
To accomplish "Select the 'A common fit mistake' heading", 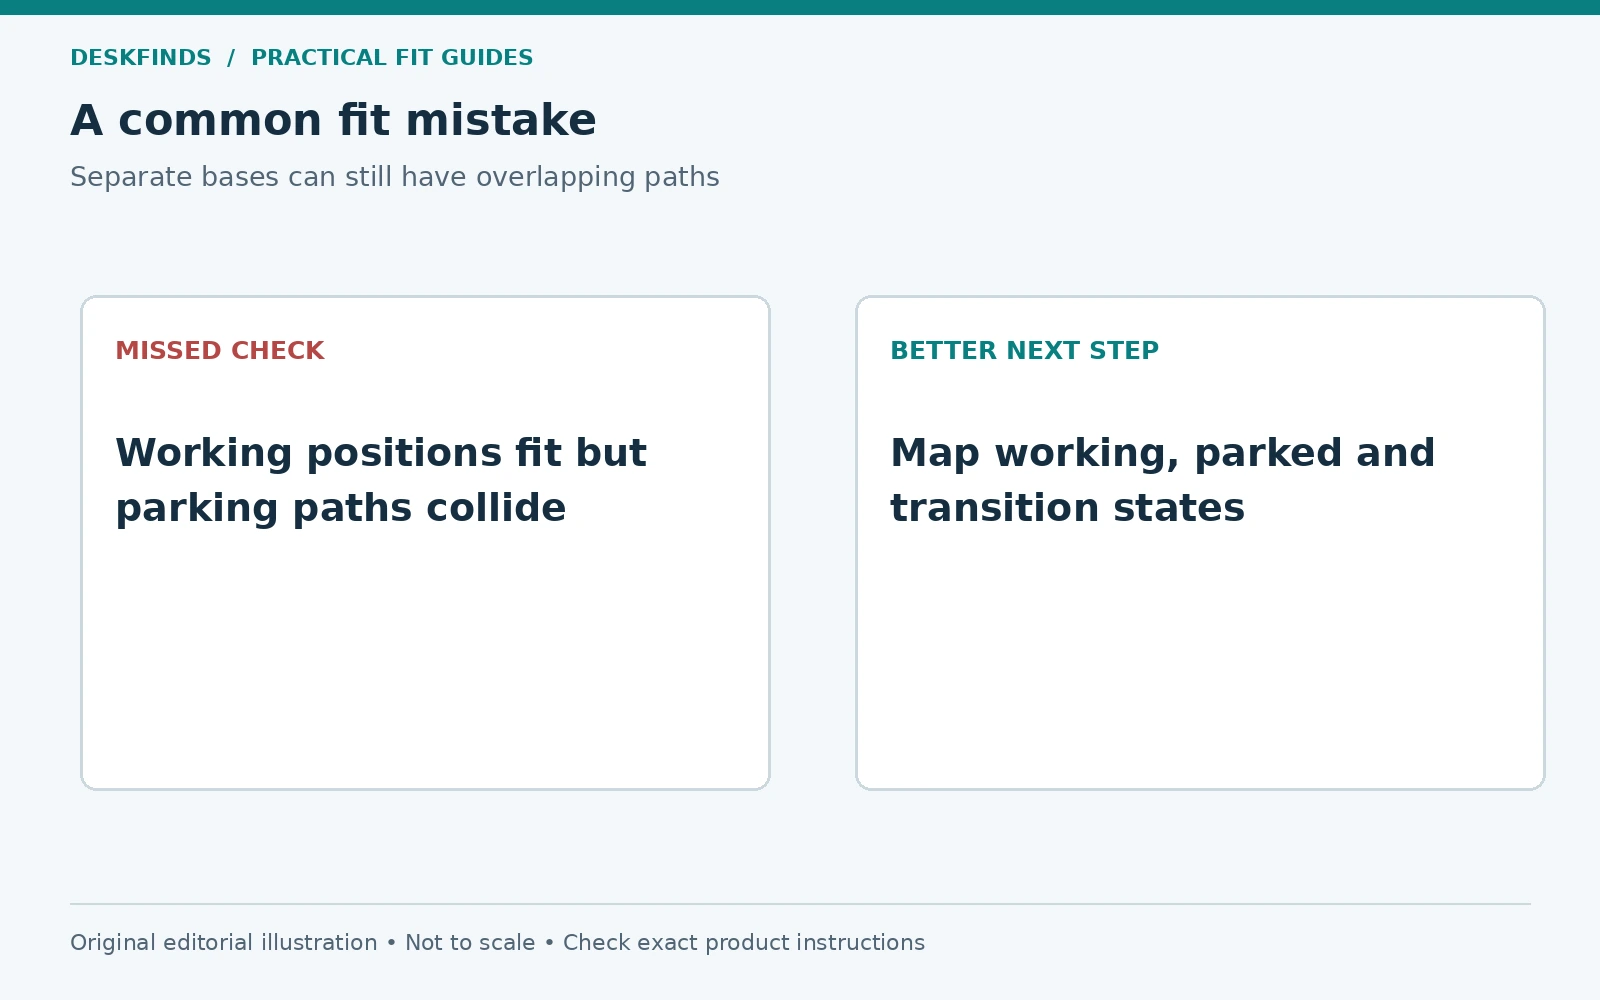I will click(333, 121).
